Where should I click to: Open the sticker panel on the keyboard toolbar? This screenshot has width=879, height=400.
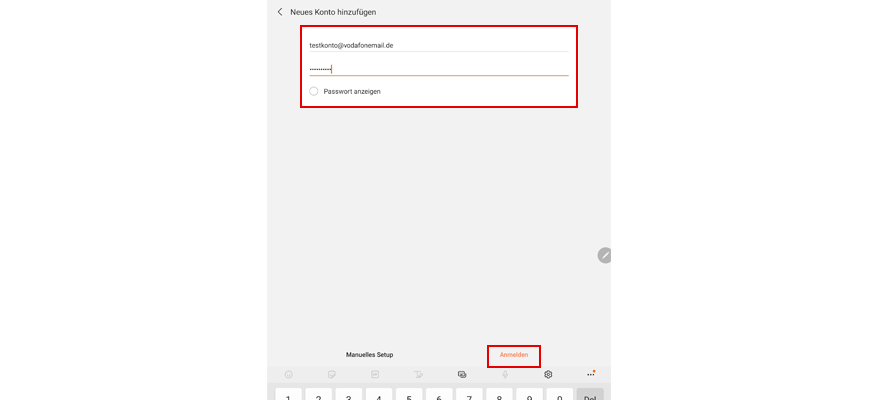pos(332,374)
